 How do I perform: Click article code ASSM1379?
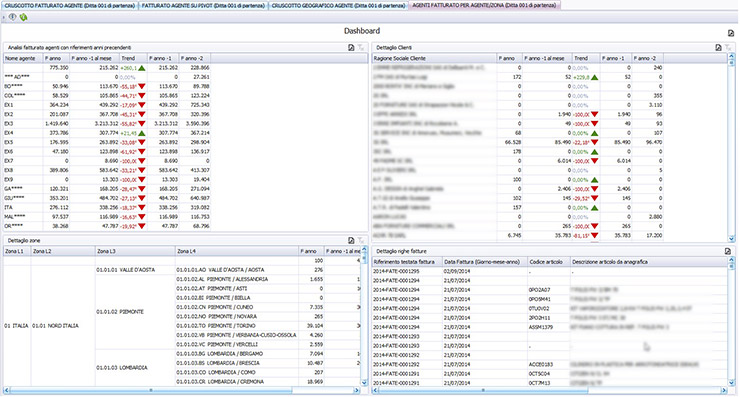(541, 327)
